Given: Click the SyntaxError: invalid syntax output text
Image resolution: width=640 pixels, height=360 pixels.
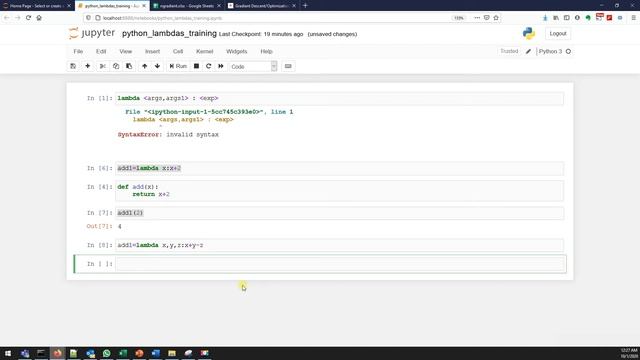Looking at the screenshot, I should pyautogui.click(x=168, y=135).
